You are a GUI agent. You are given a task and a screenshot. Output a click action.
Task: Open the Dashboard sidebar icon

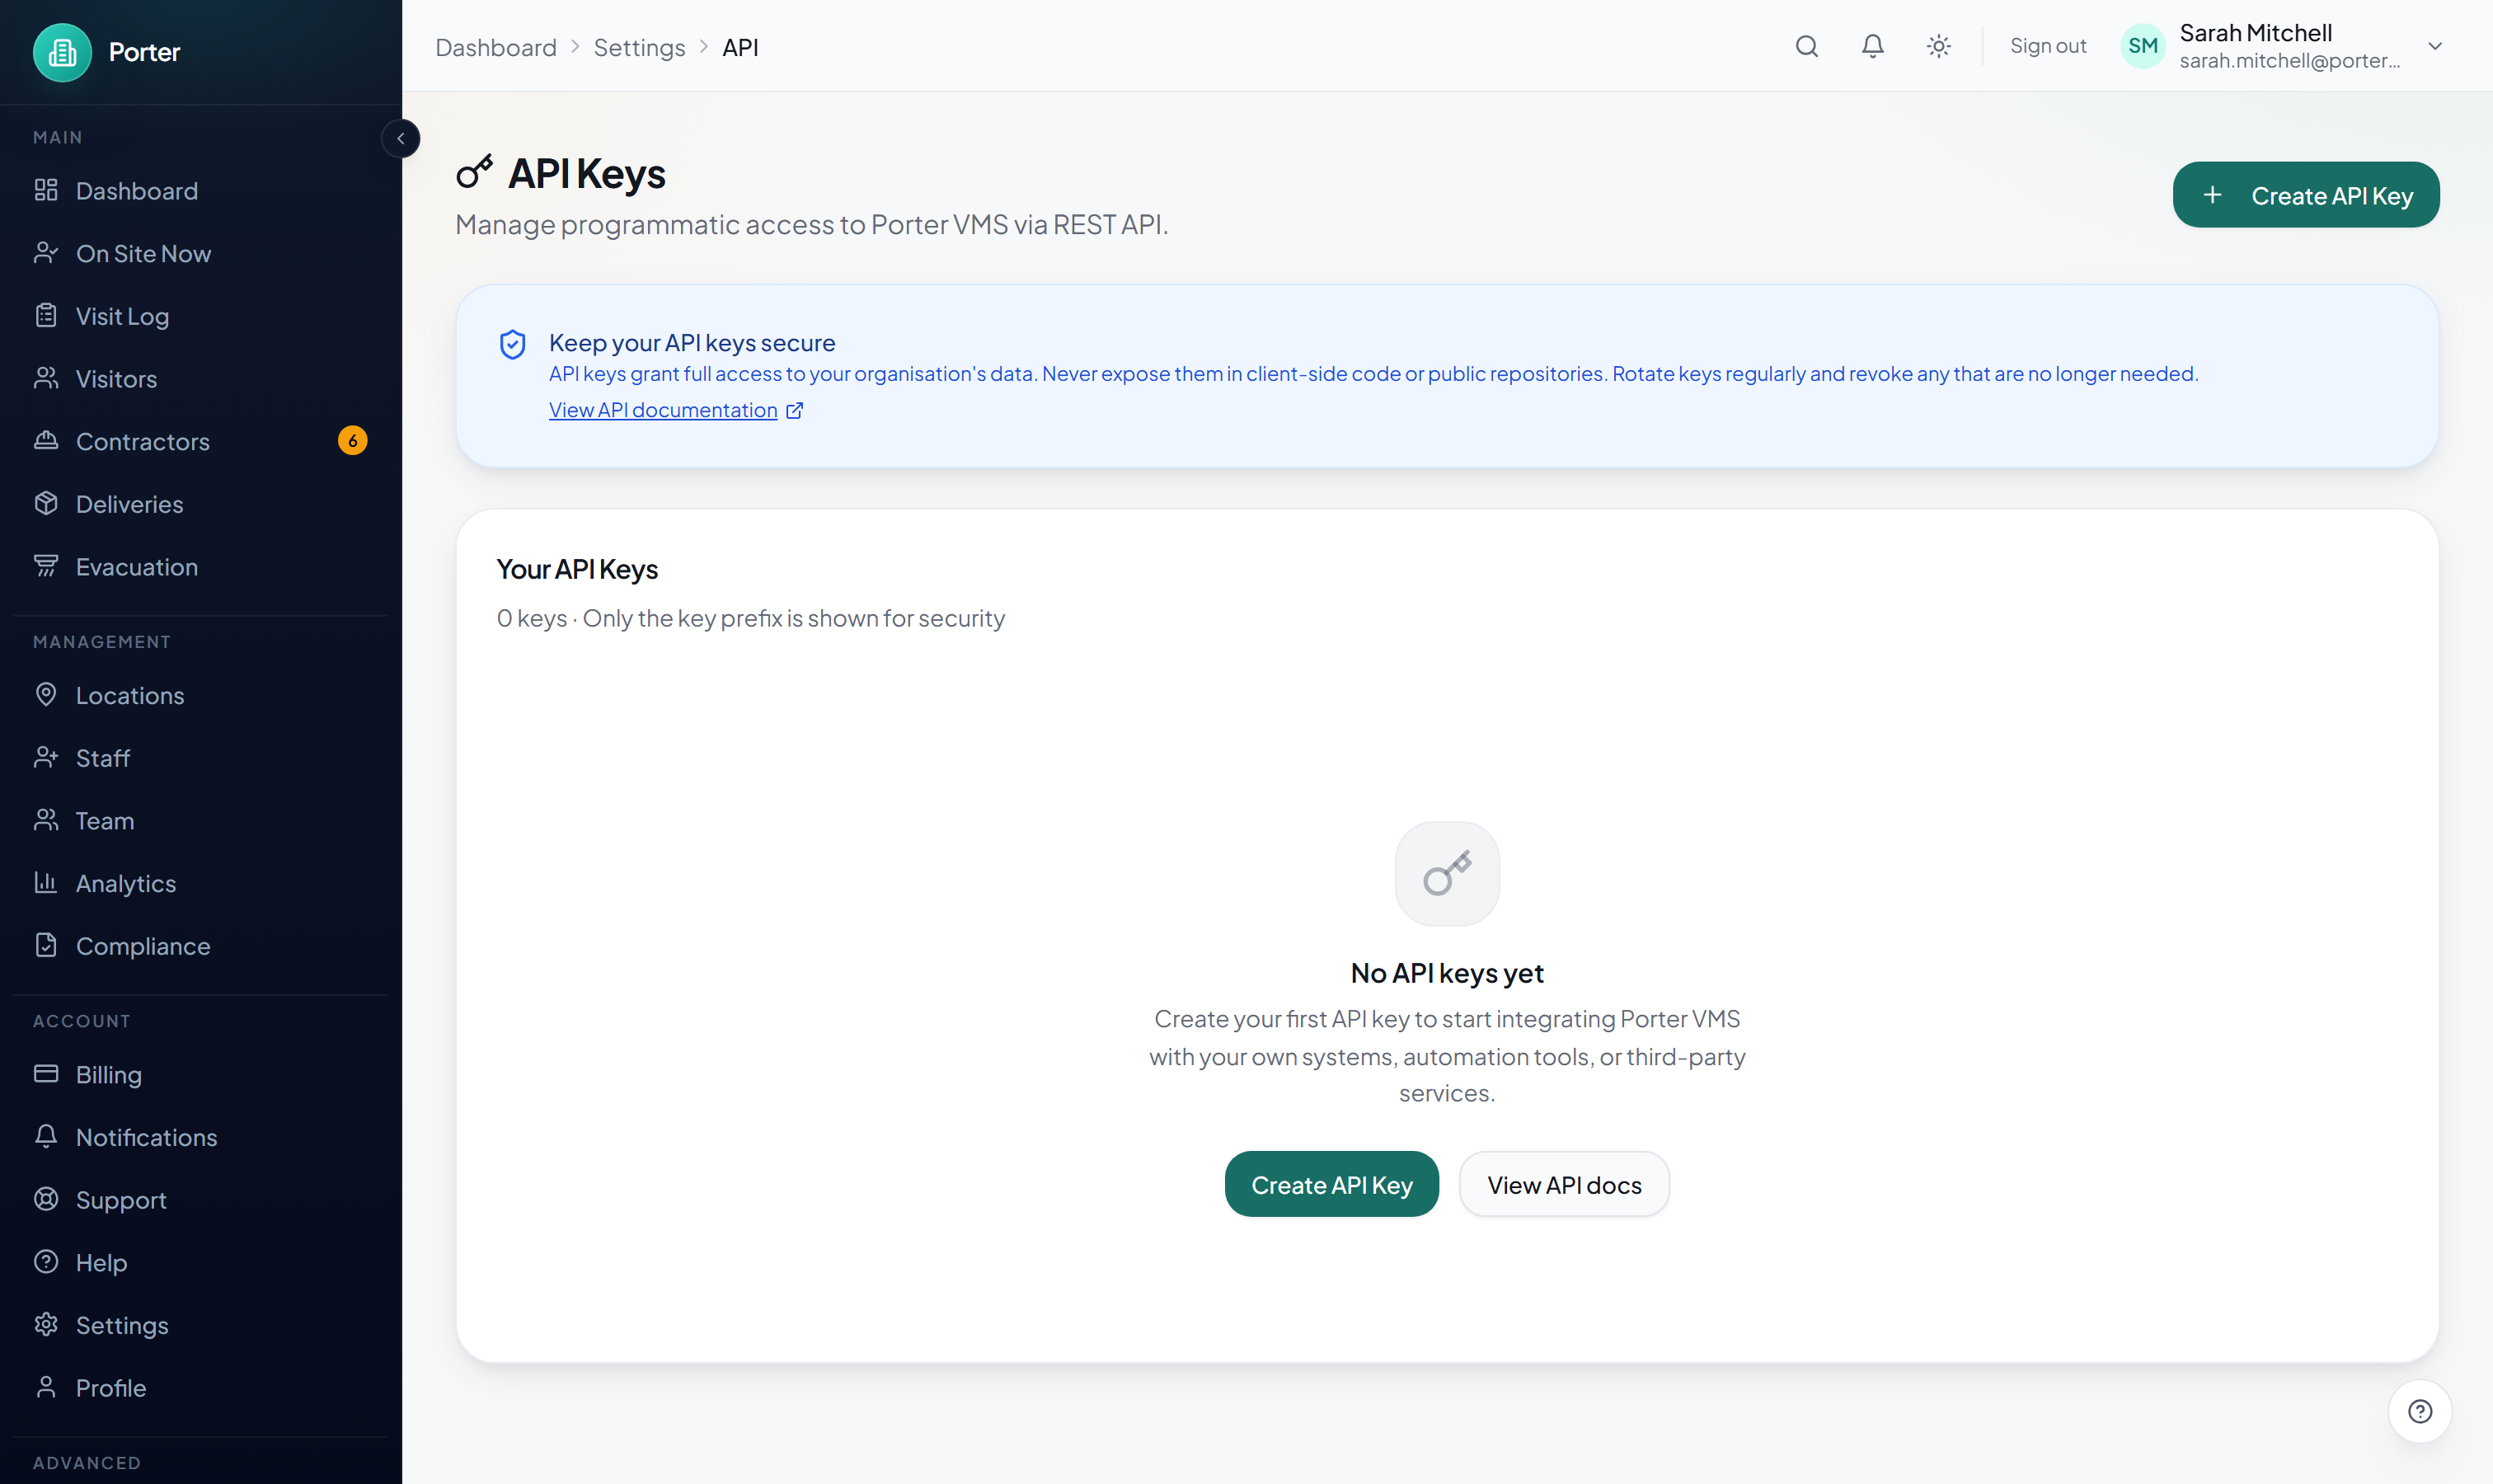click(x=46, y=190)
